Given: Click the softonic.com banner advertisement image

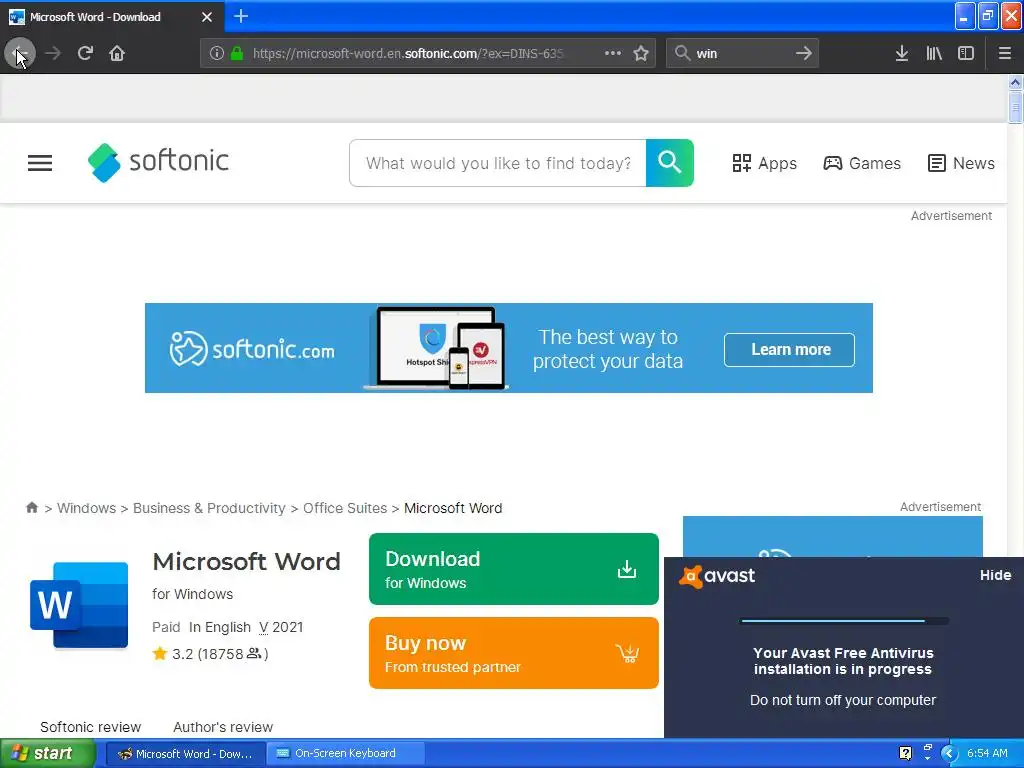Looking at the screenshot, I should coord(509,347).
